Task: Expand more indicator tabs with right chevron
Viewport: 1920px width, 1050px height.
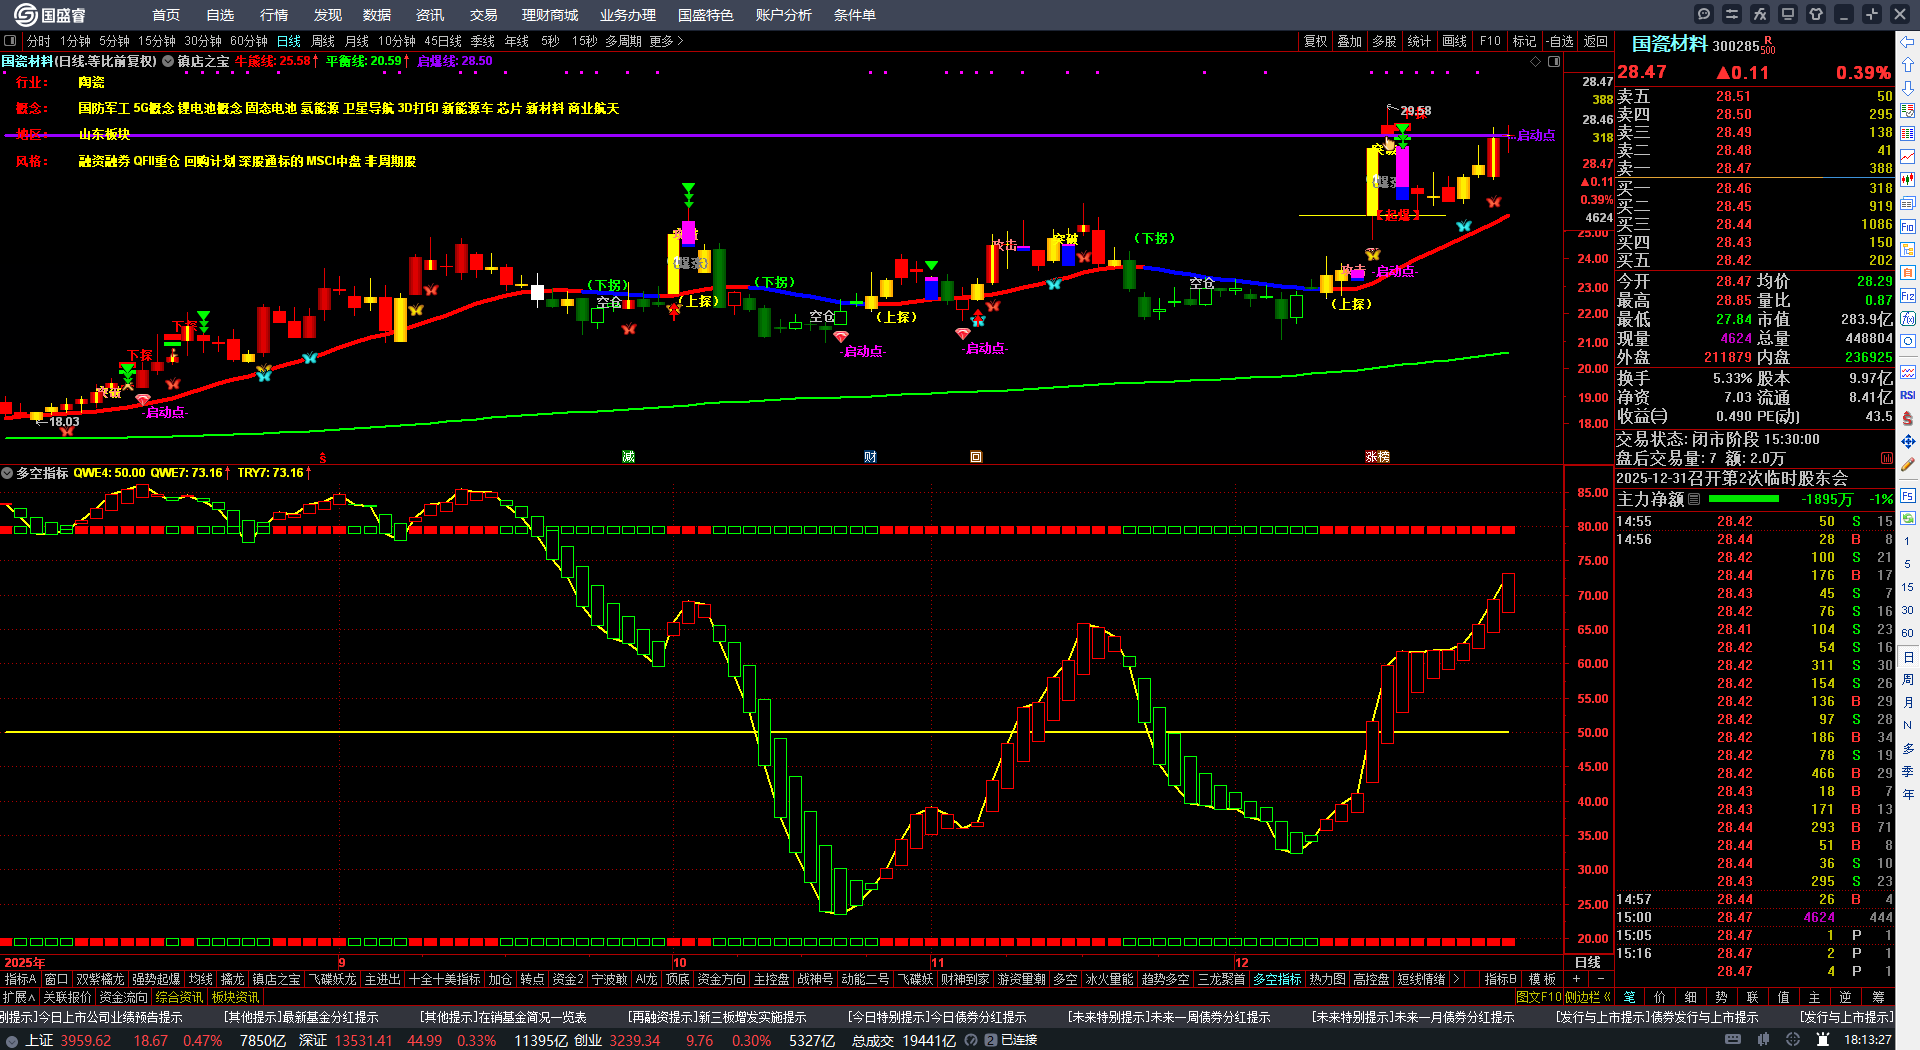Action: click(x=1456, y=979)
